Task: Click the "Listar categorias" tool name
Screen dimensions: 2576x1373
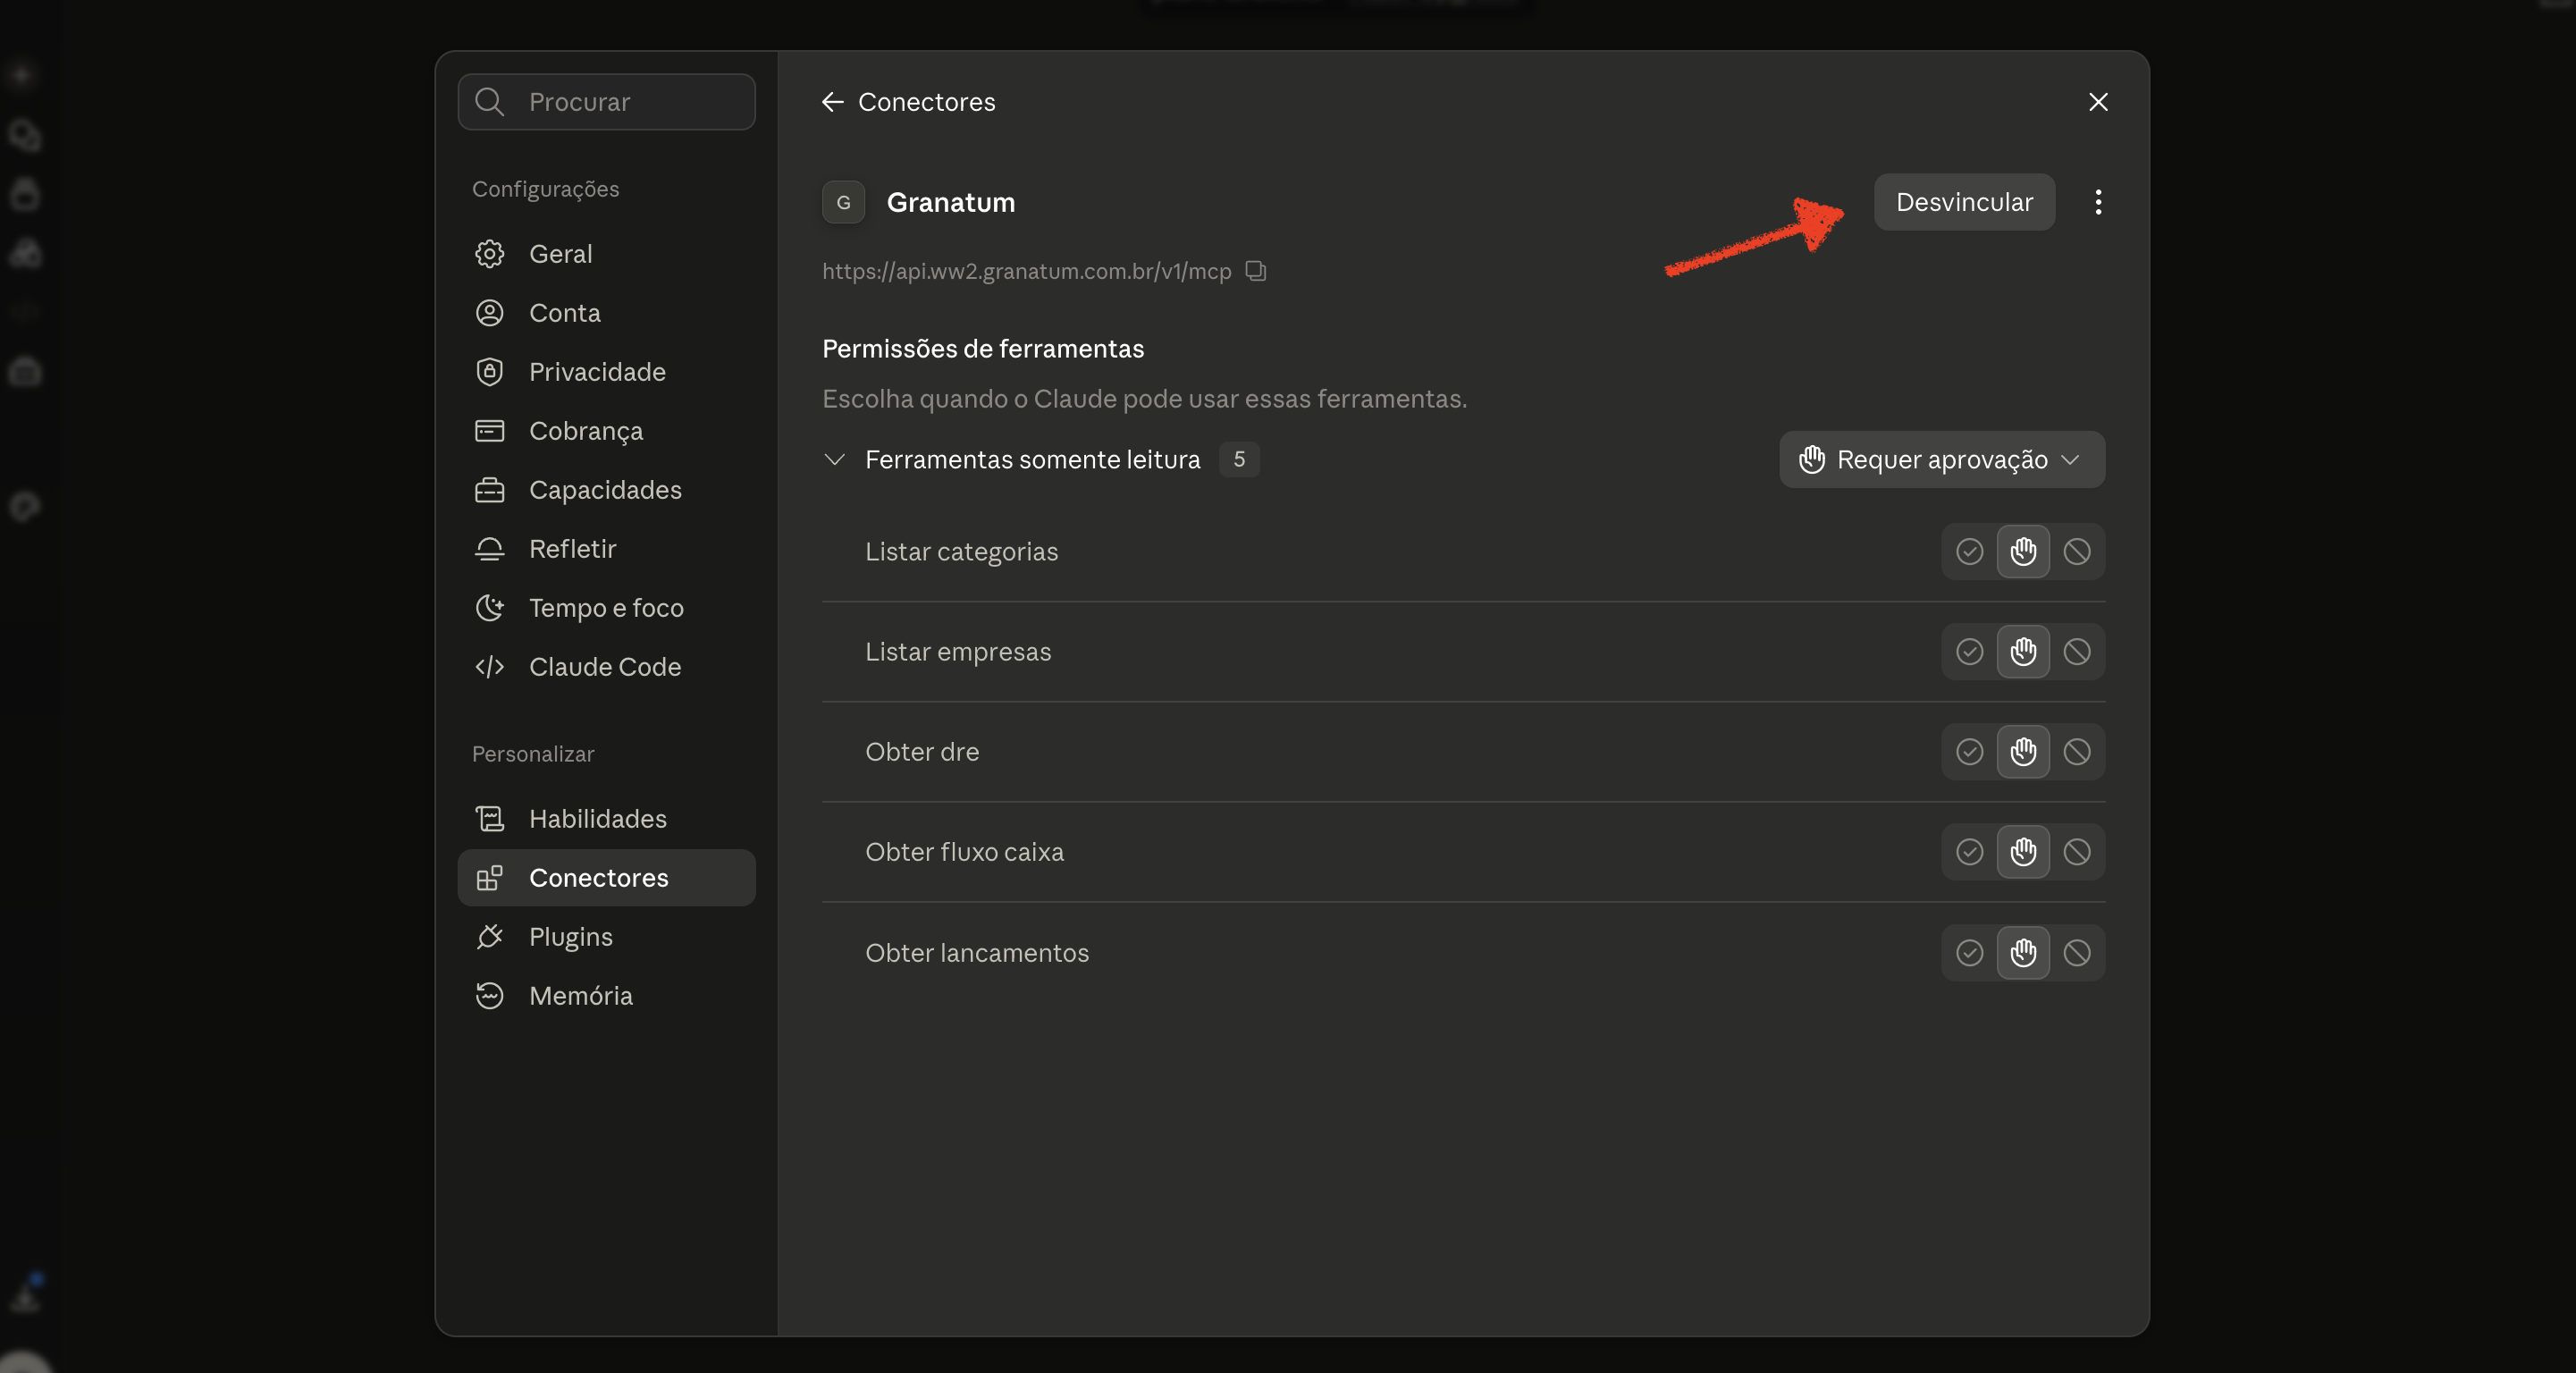Action: tap(961, 552)
